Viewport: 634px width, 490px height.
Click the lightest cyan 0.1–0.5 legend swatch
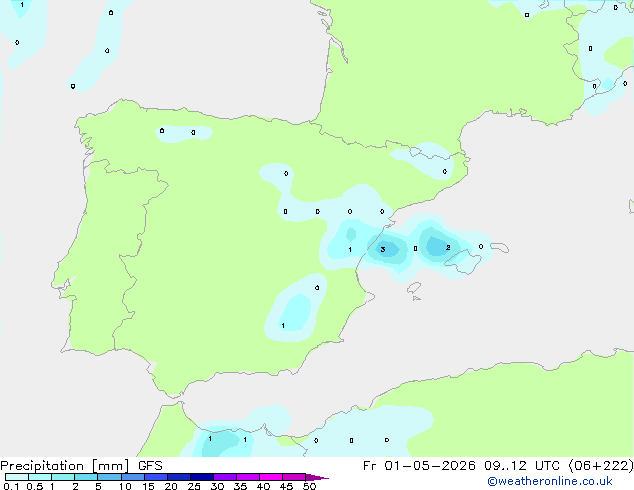pos(17,477)
